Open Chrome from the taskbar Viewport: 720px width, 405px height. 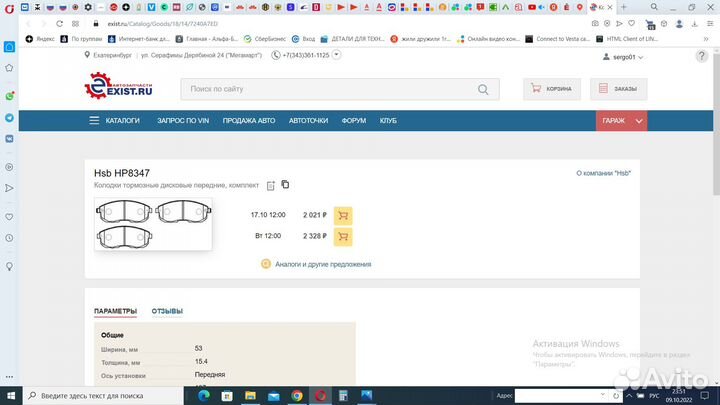[x=297, y=395]
